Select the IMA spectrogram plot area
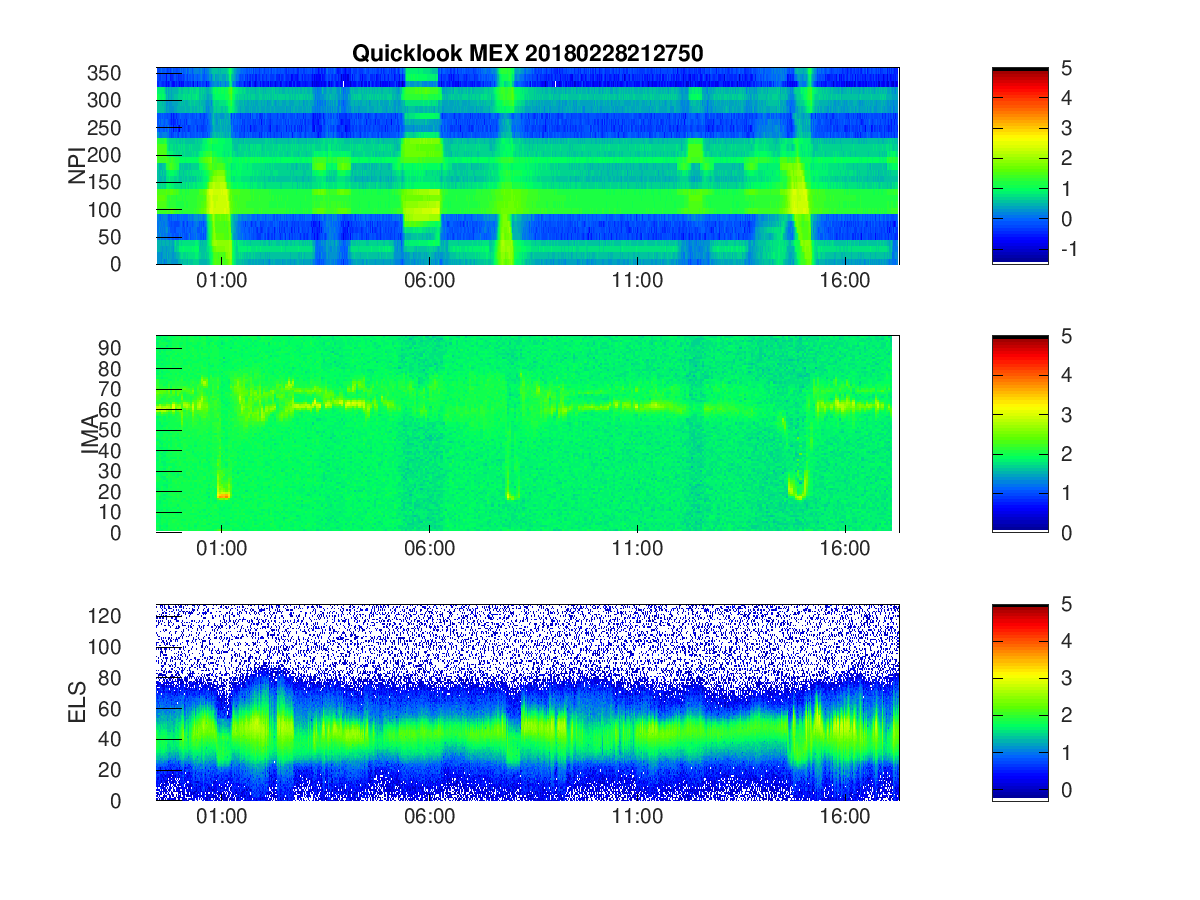Image resolution: width=1200 pixels, height=900 pixels. [x=527, y=434]
